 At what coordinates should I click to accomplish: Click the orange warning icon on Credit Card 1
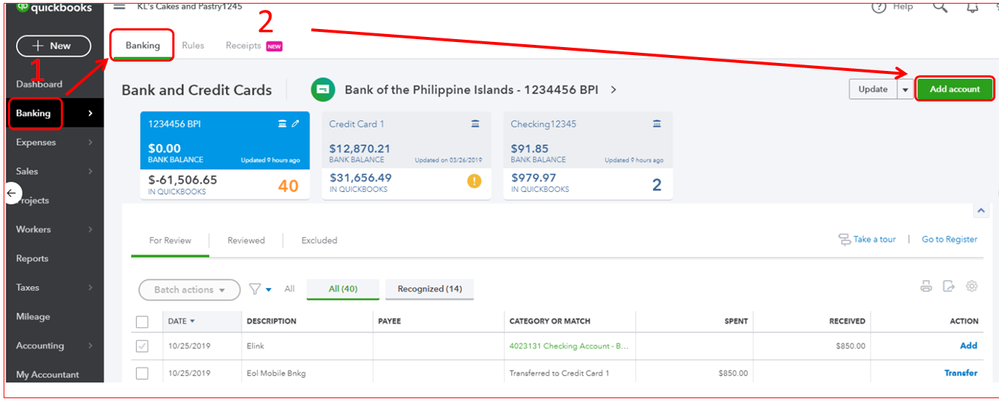pos(475,181)
